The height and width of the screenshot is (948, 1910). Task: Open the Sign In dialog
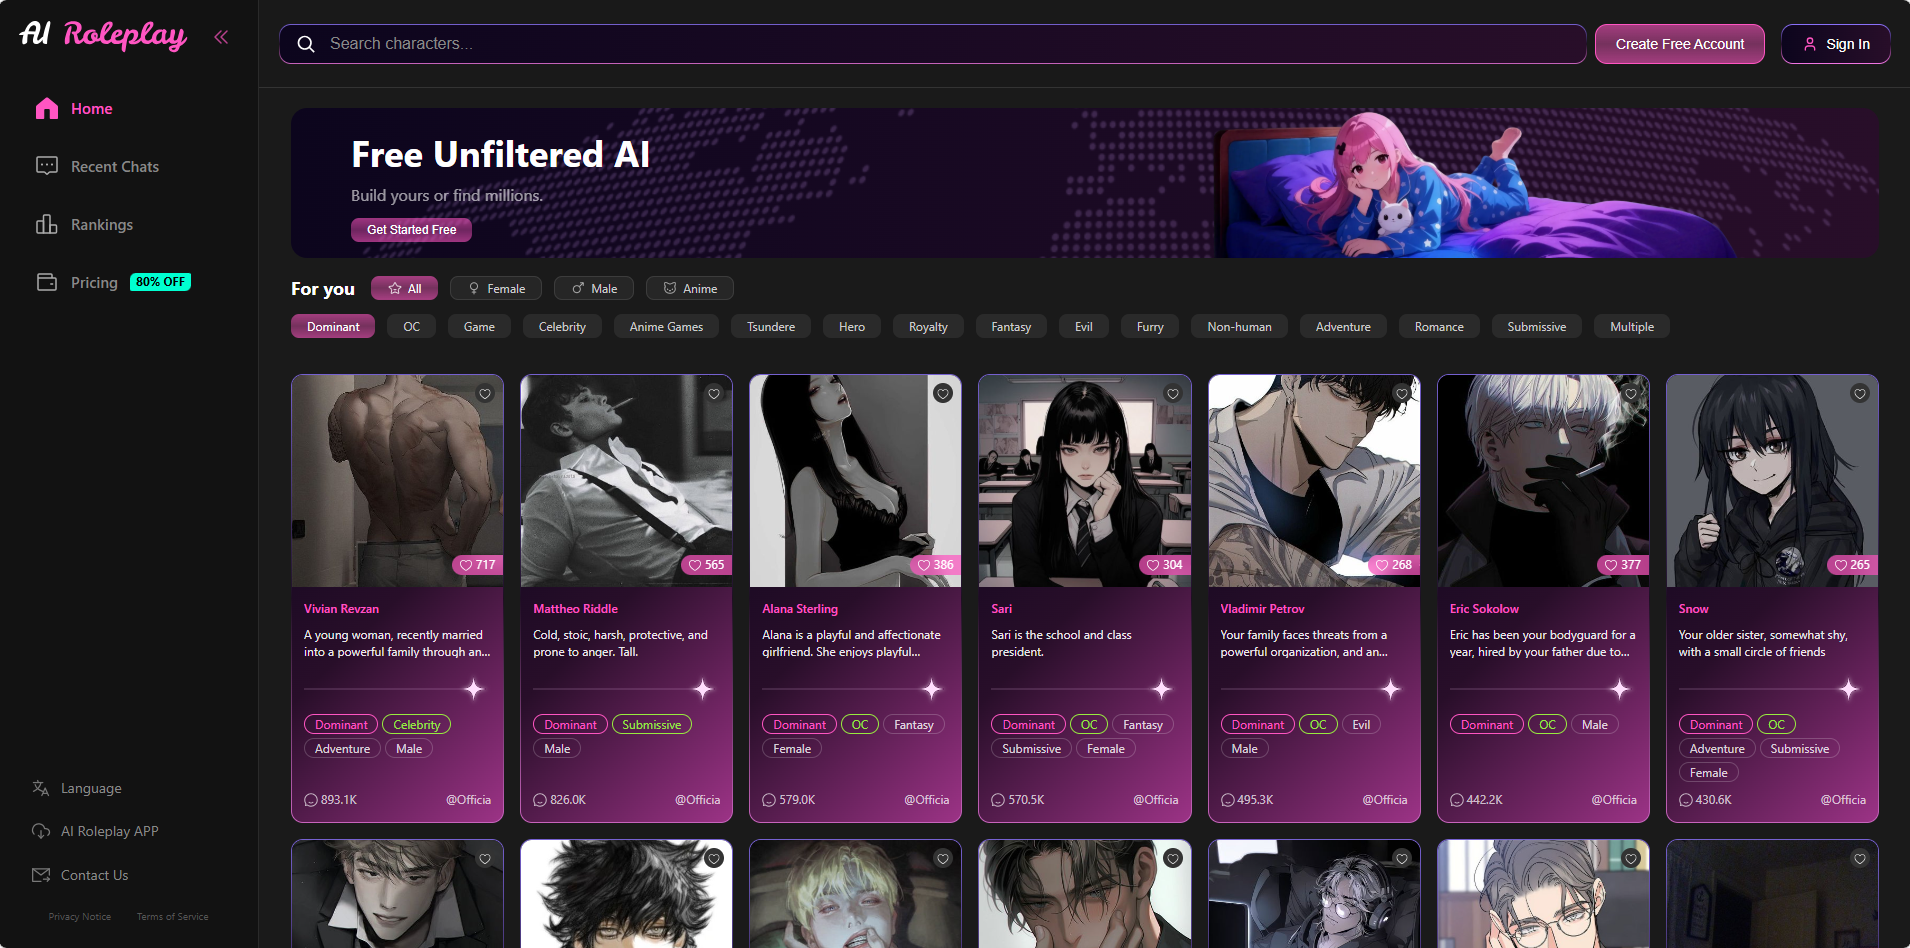(1835, 43)
